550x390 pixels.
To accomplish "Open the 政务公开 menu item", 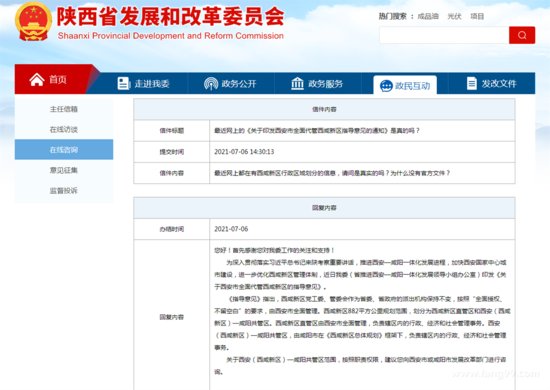I will coord(230,83).
